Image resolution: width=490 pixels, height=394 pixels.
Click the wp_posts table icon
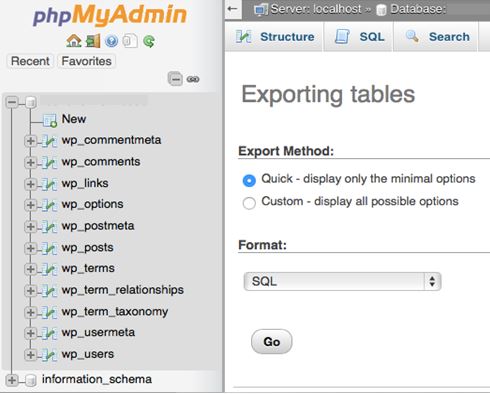coord(50,248)
